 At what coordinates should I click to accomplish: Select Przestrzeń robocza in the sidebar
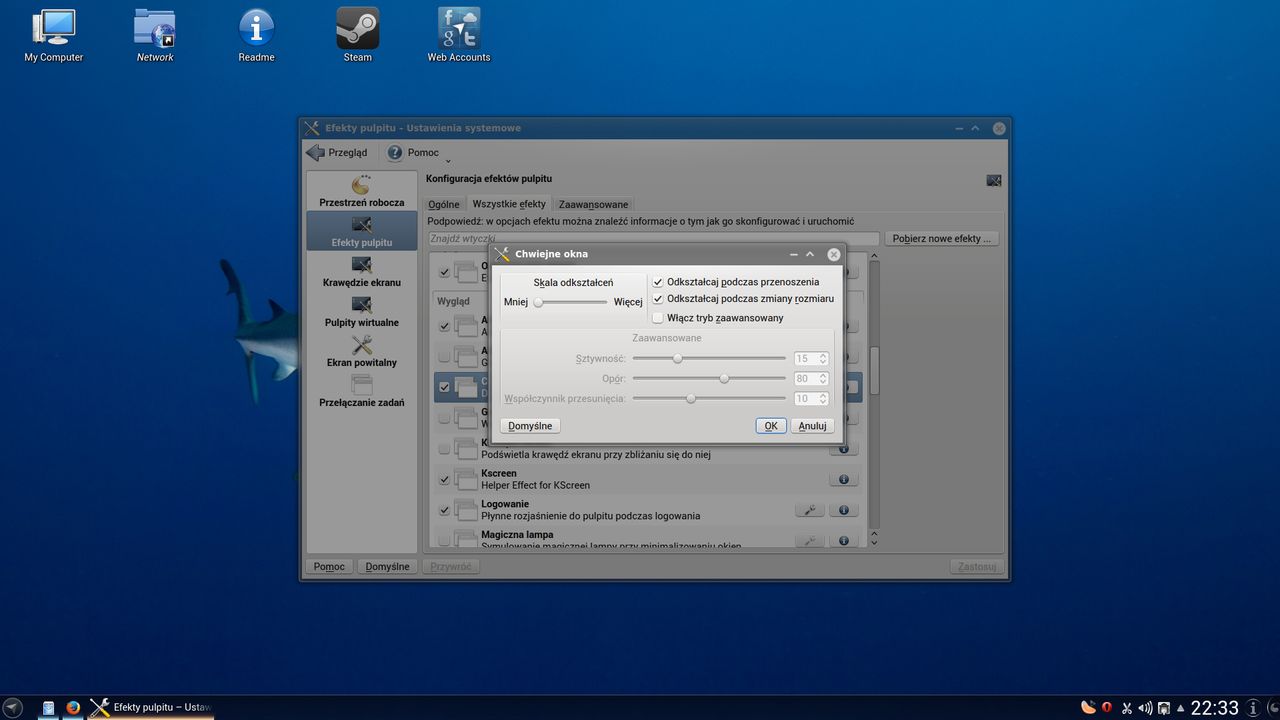point(362,191)
